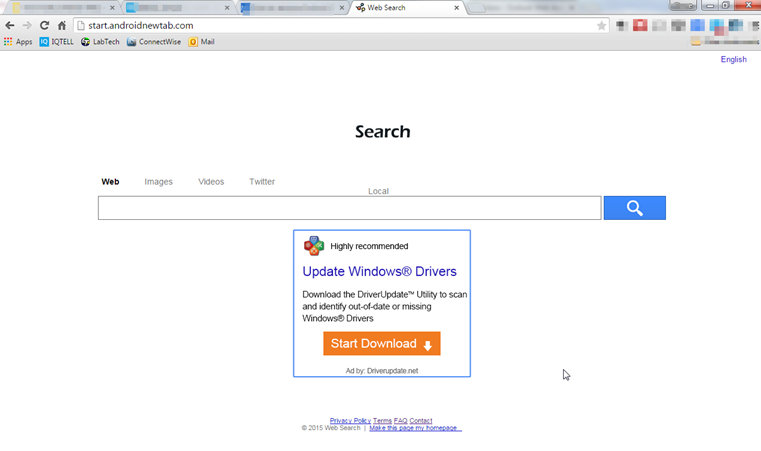Open the Apps bookmarks shortcut
This screenshot has height=451, width=761.
(18, 42)
